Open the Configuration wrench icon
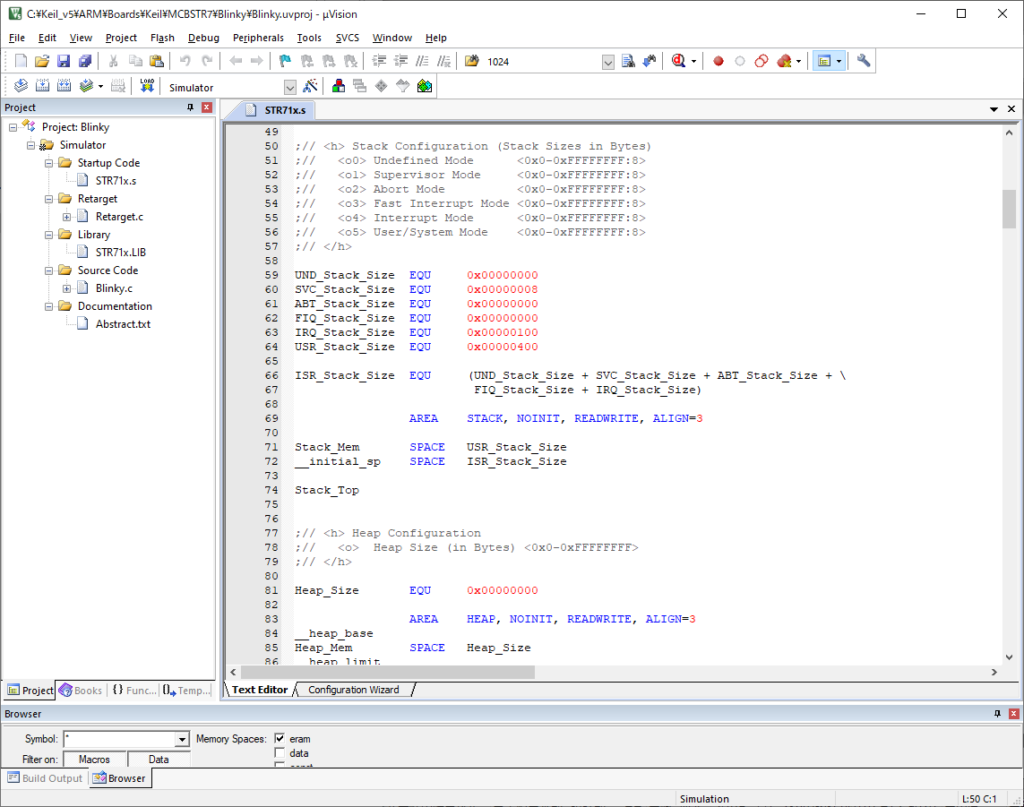Image resolution: width=1024 pixels, height=807 pixels. [x=864, y=61]
